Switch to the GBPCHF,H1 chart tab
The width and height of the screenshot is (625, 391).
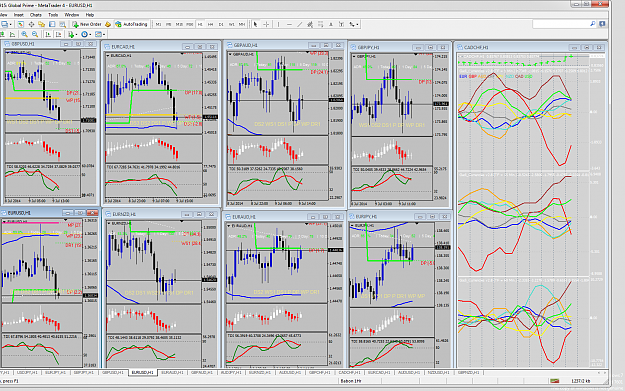pyautogui.click(x=320, y=372)
